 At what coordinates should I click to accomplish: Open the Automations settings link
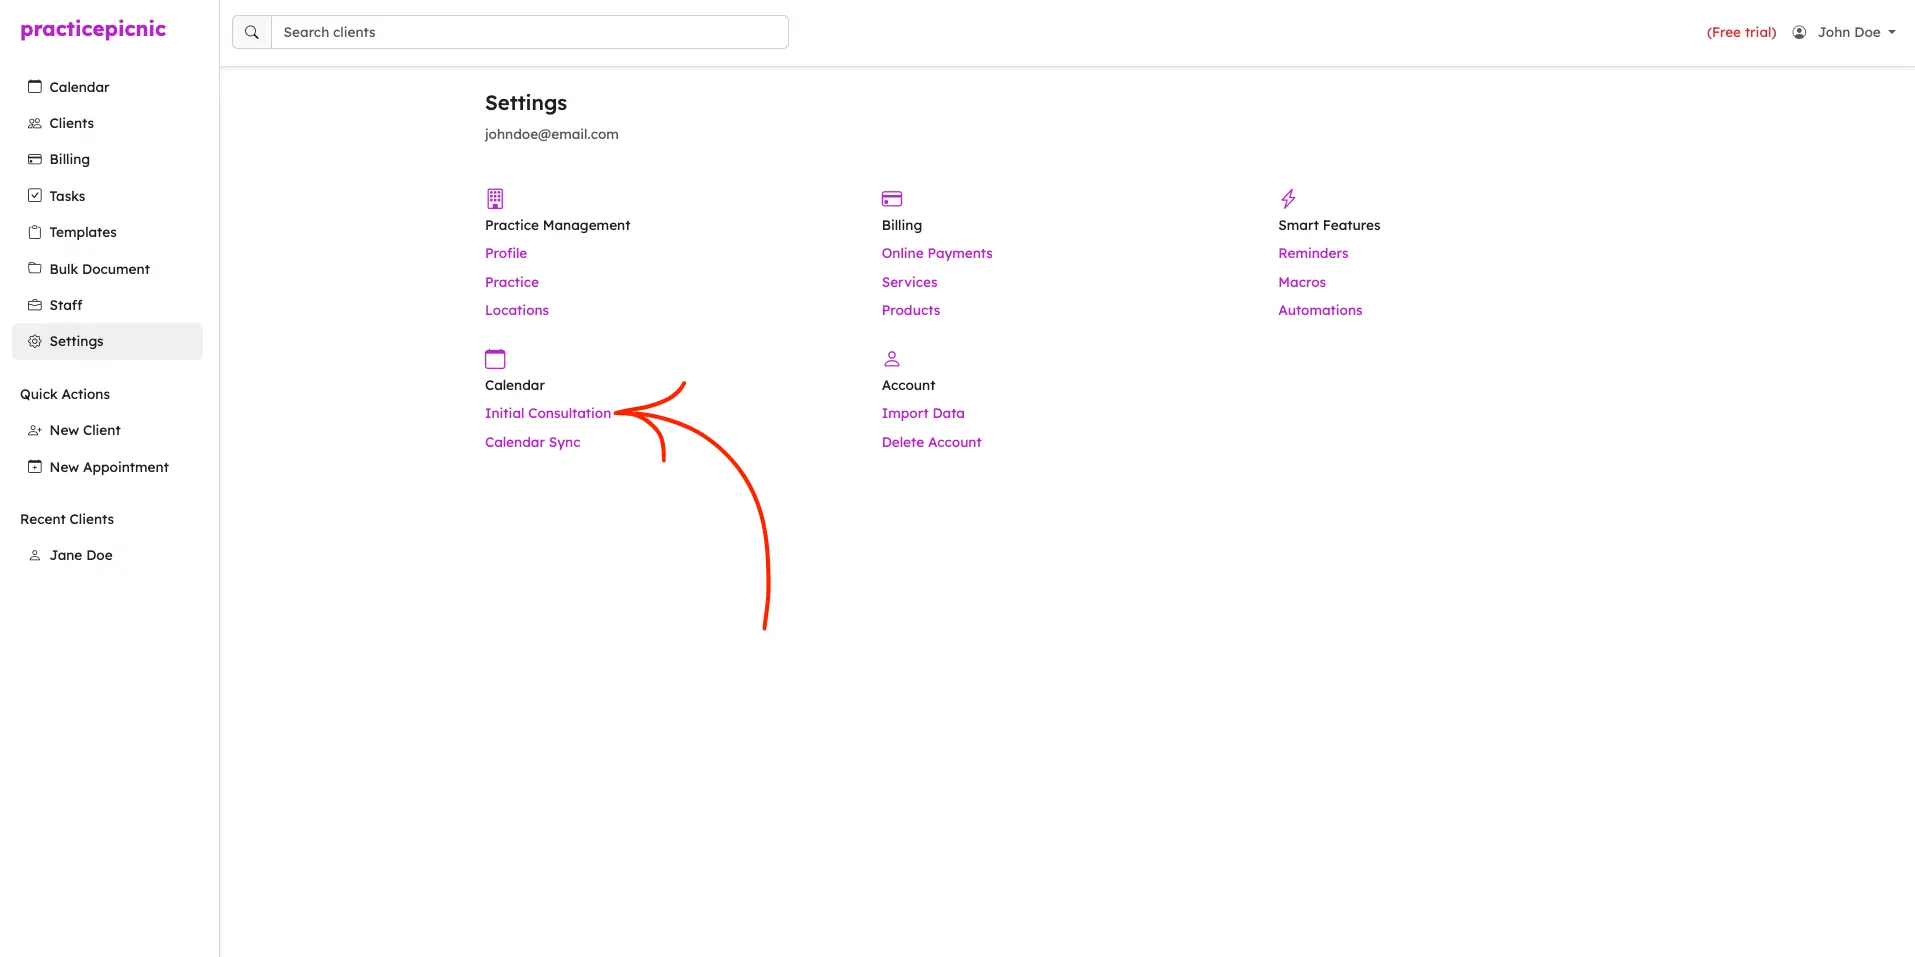(x=1320, y=310)
